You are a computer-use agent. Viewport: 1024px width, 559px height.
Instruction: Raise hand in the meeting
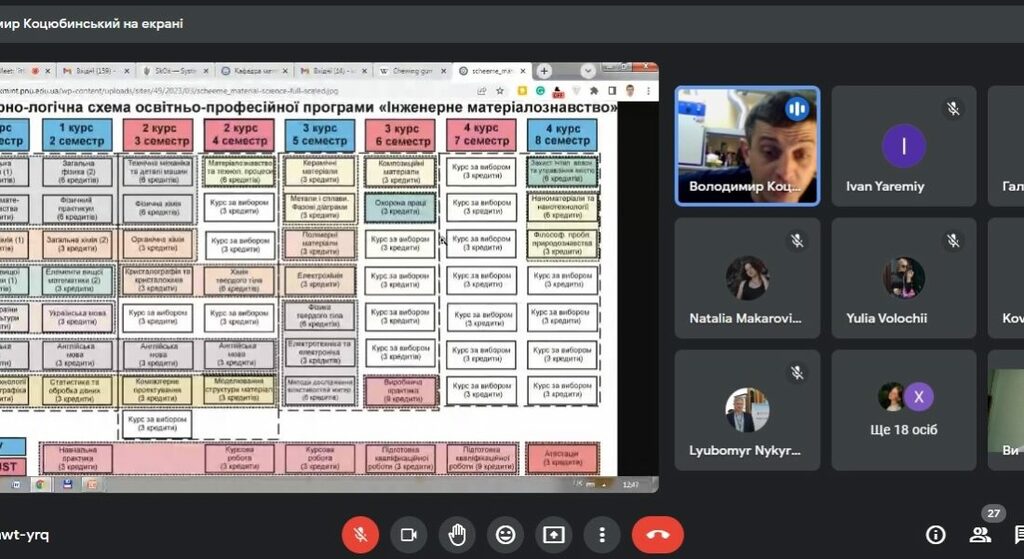click(x=457, y=535)
